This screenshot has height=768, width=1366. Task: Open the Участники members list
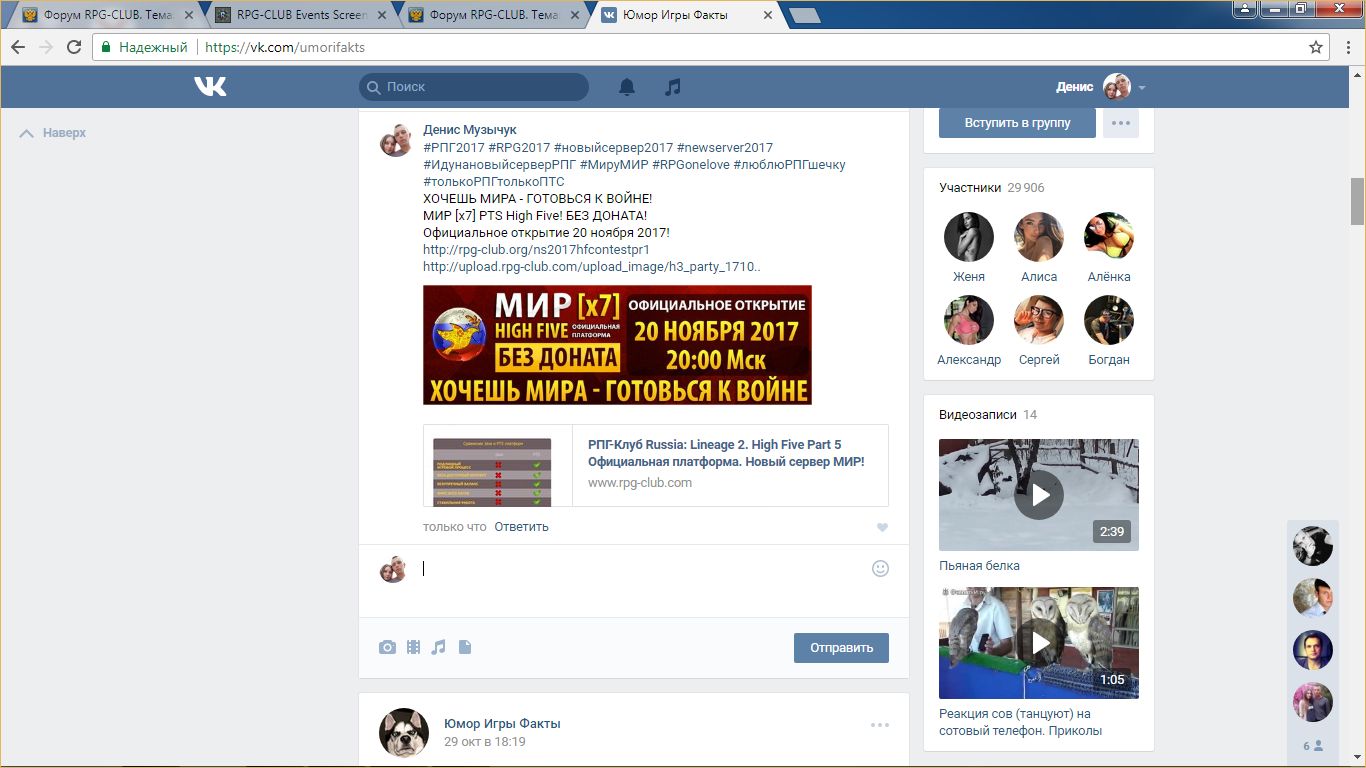point(970,188)
